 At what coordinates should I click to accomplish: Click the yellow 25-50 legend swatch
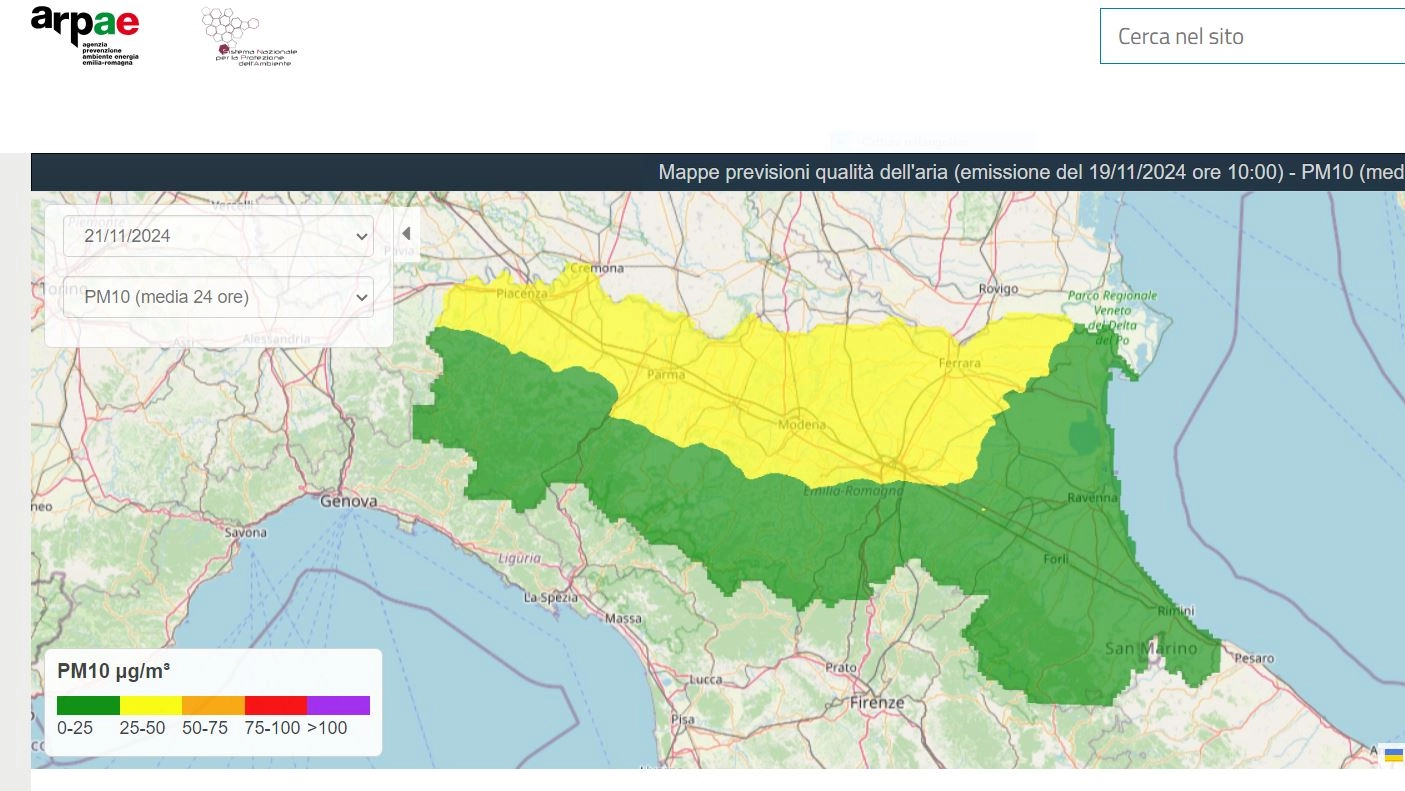[x=151, y=705]
